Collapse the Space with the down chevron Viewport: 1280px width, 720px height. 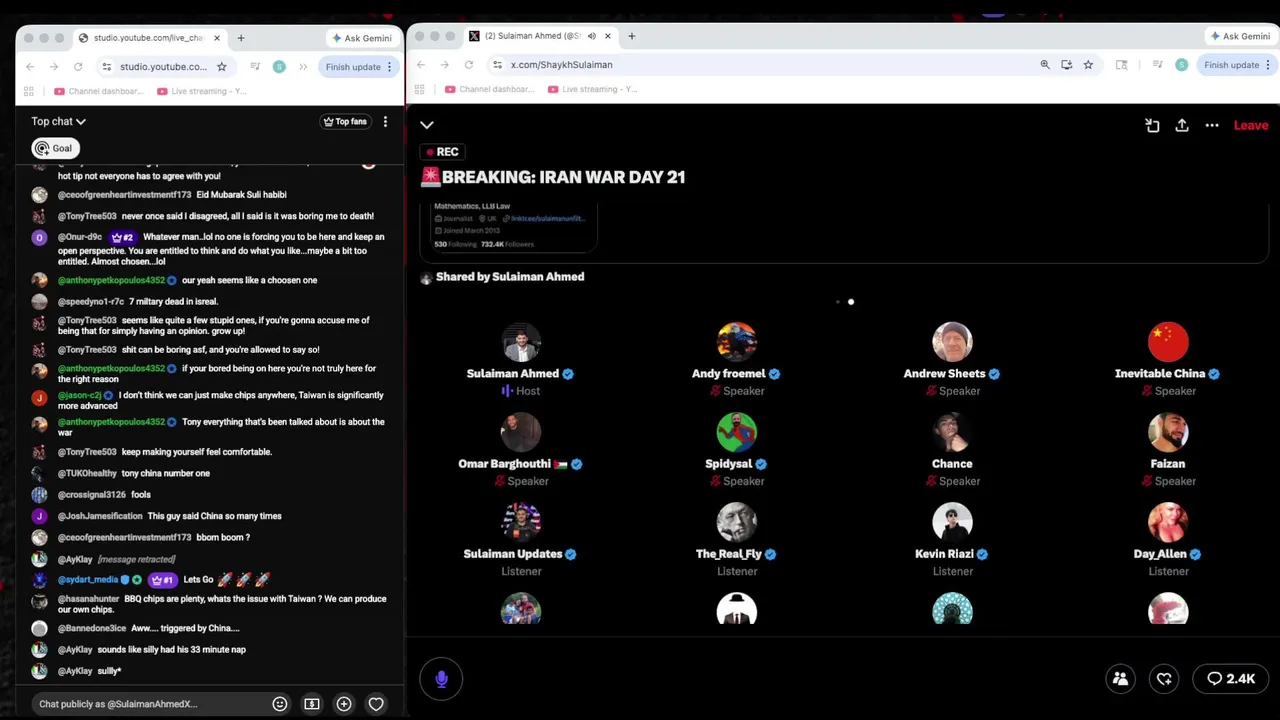[x=427, y=125]
